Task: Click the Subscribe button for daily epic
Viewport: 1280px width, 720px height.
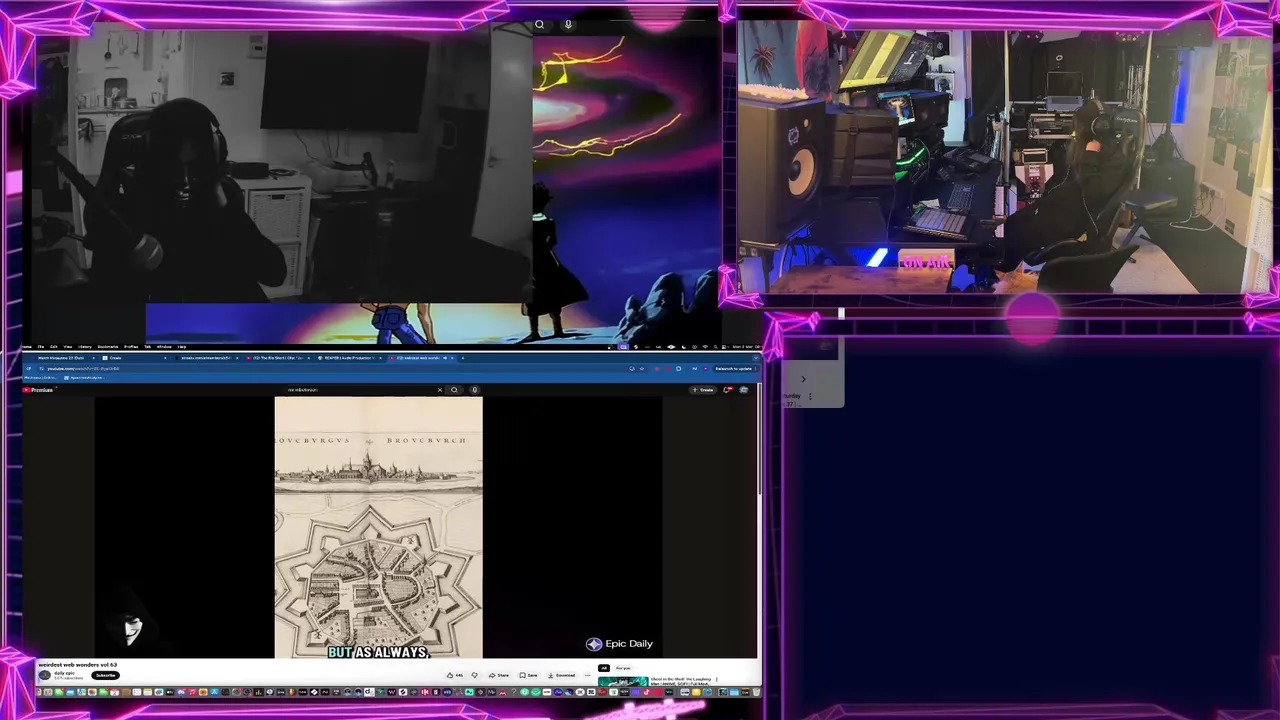Action: click(105, 675)
